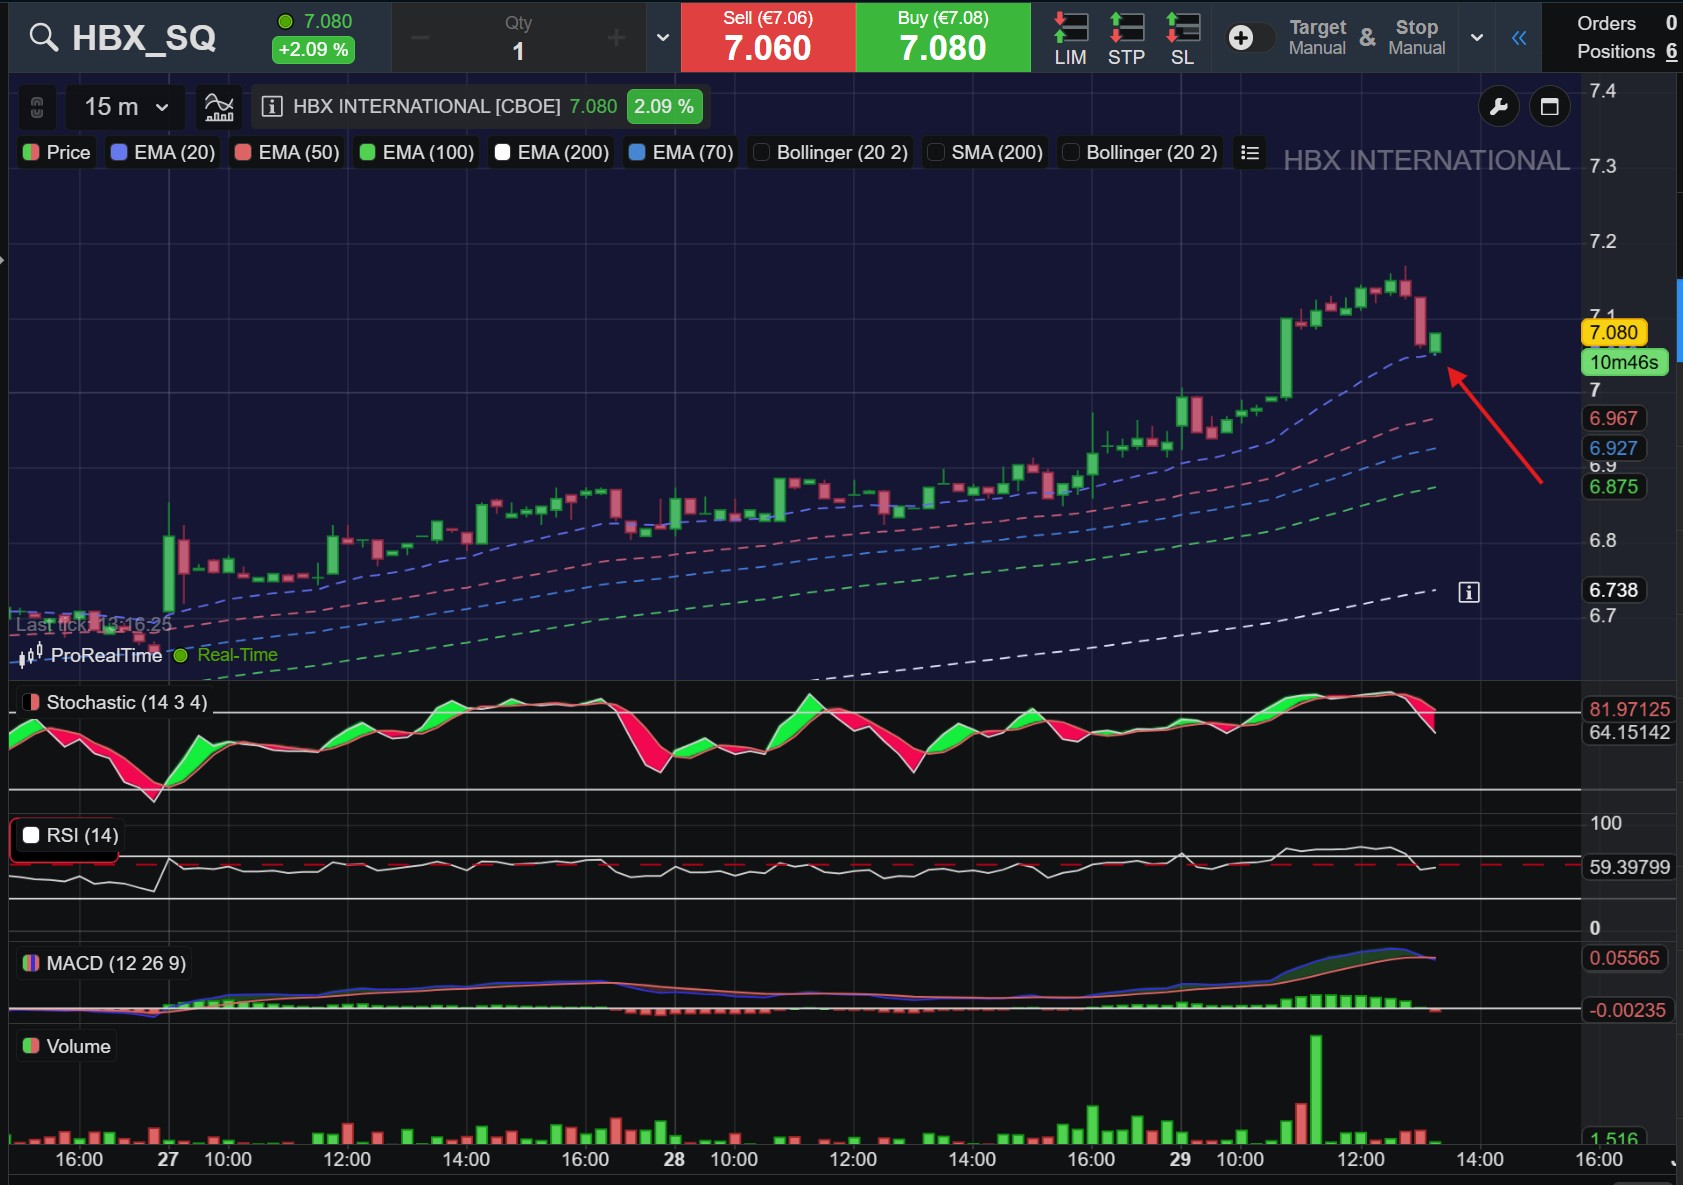Screen dimensions: 1683x1185
Task: Toggle the Target and Stop switch
Action: click(x=1249, y=38)
